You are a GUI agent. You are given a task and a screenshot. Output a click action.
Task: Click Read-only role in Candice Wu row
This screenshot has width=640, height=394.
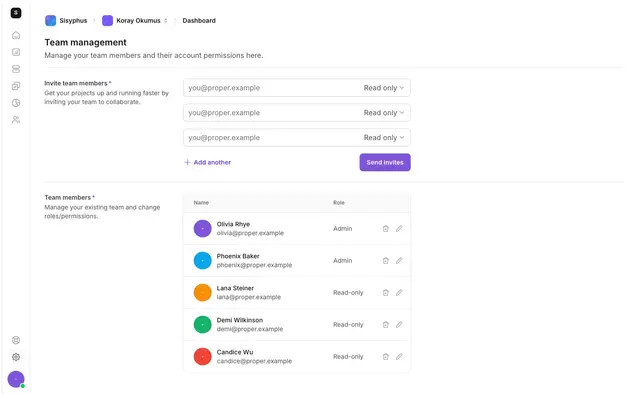pyautogui.click(x=348, y=356)
